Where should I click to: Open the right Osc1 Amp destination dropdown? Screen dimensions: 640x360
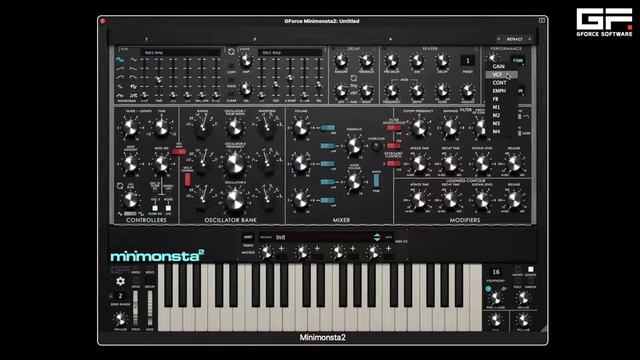[290, 52]
